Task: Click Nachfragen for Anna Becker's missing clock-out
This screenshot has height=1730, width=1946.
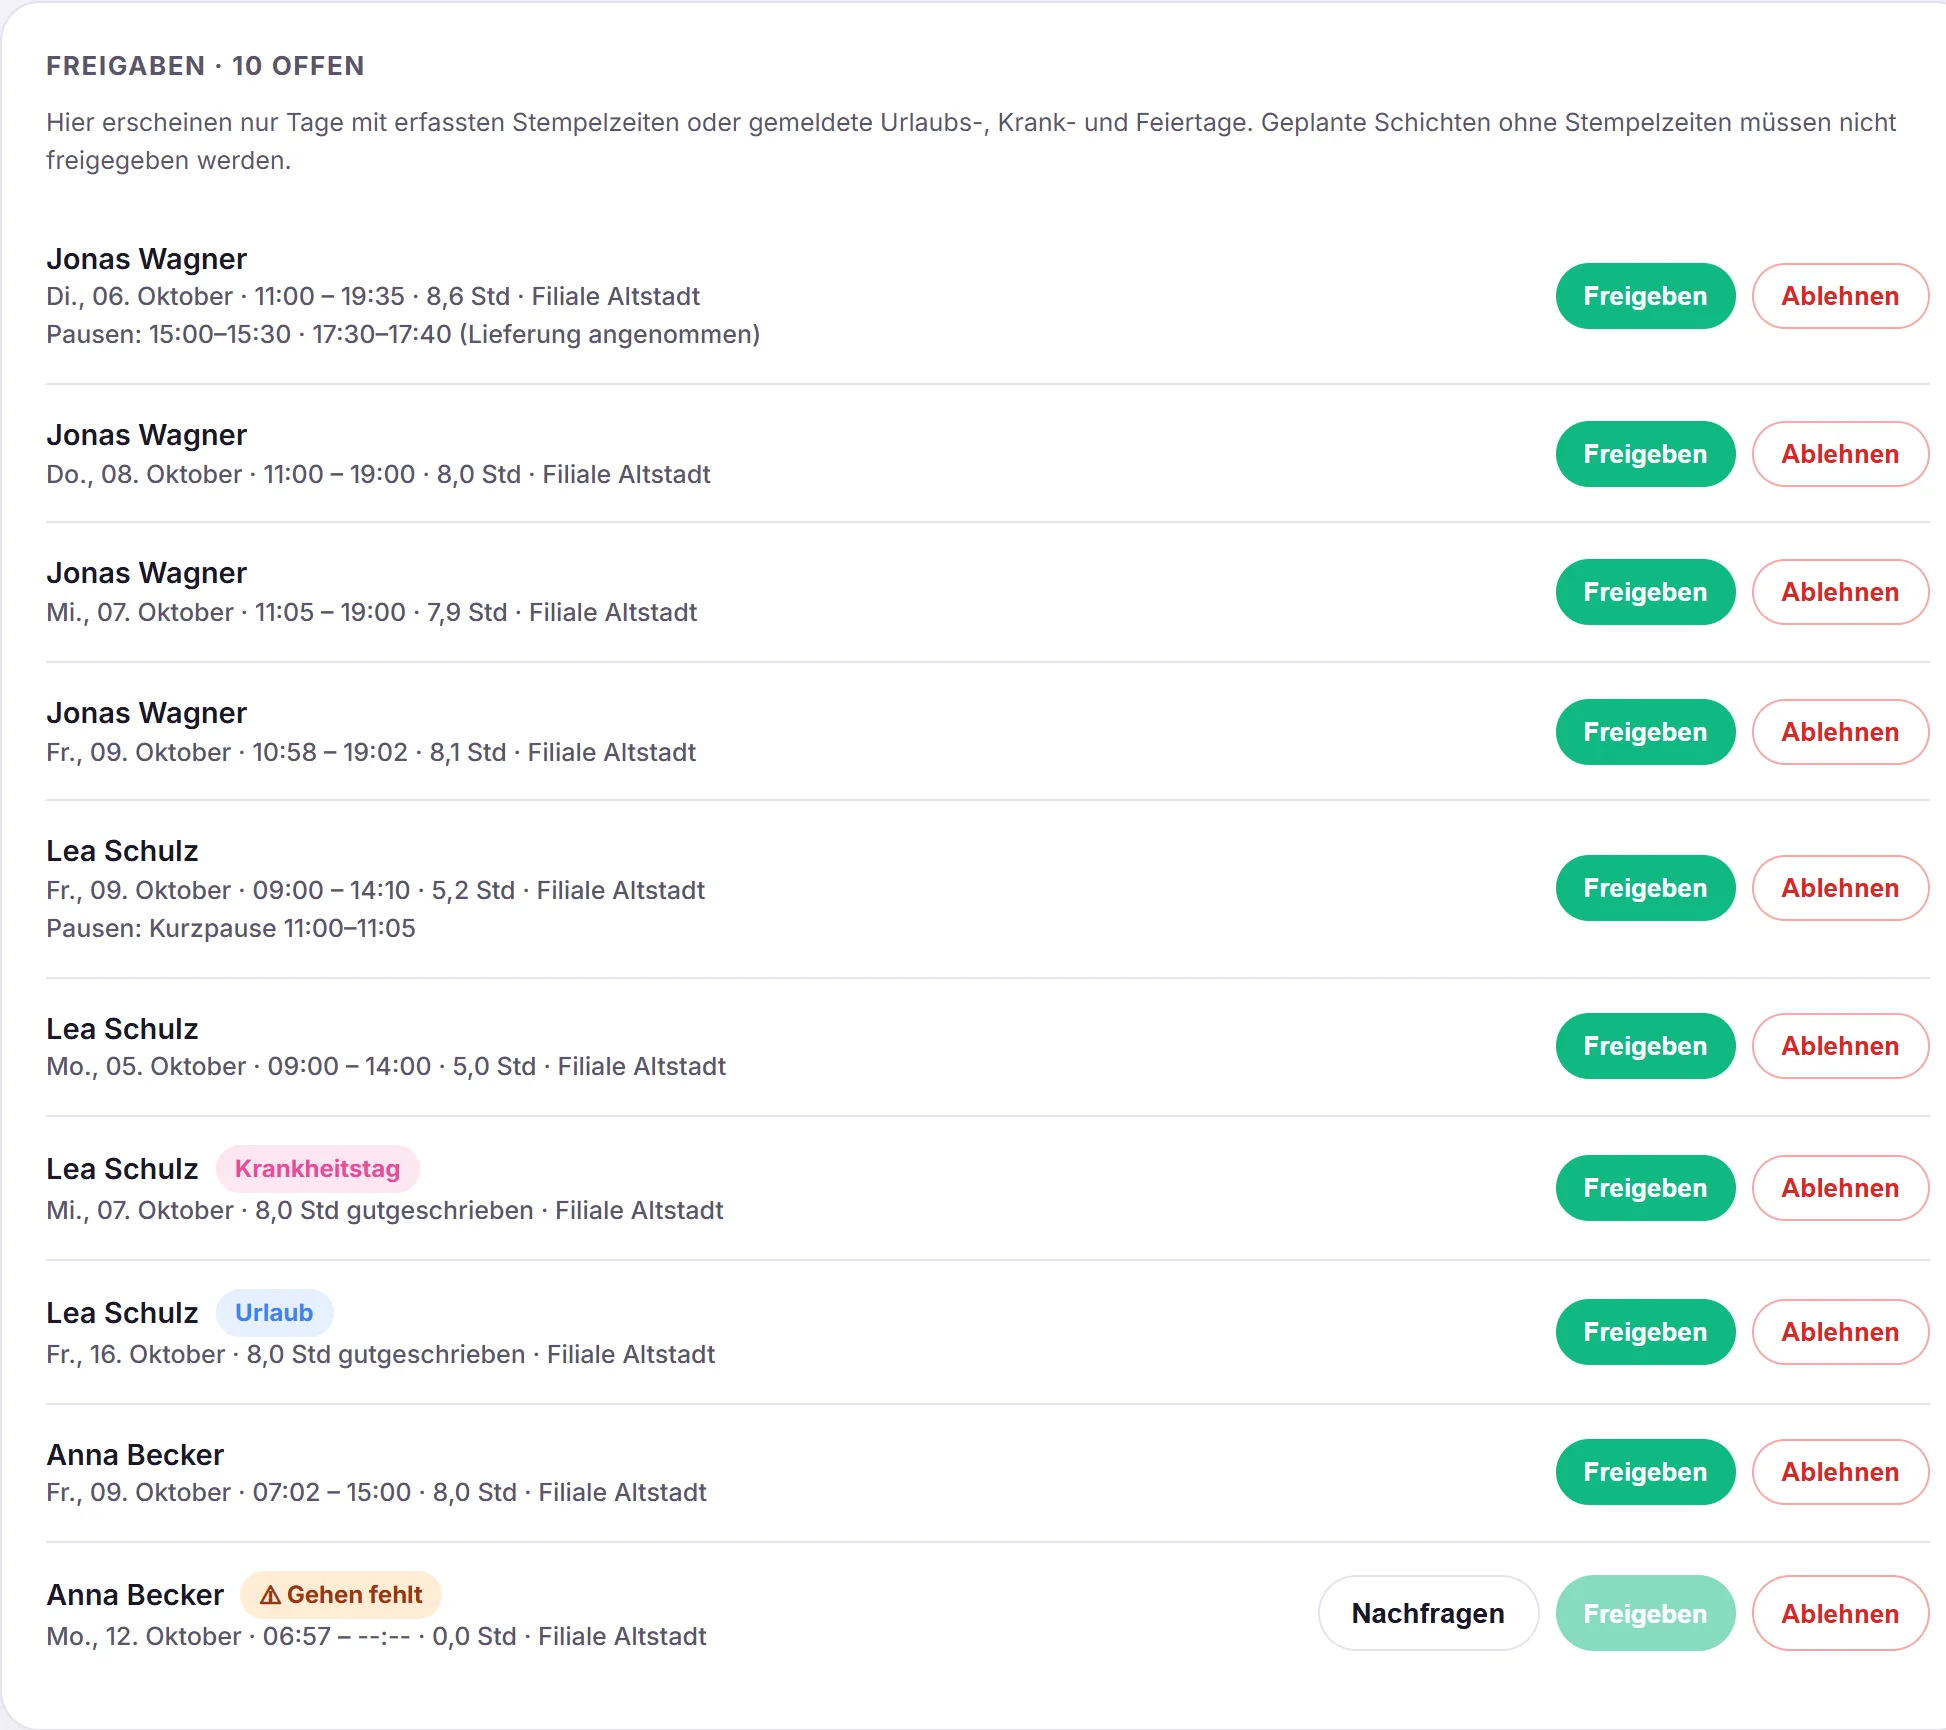Action: (1428, 1613)
